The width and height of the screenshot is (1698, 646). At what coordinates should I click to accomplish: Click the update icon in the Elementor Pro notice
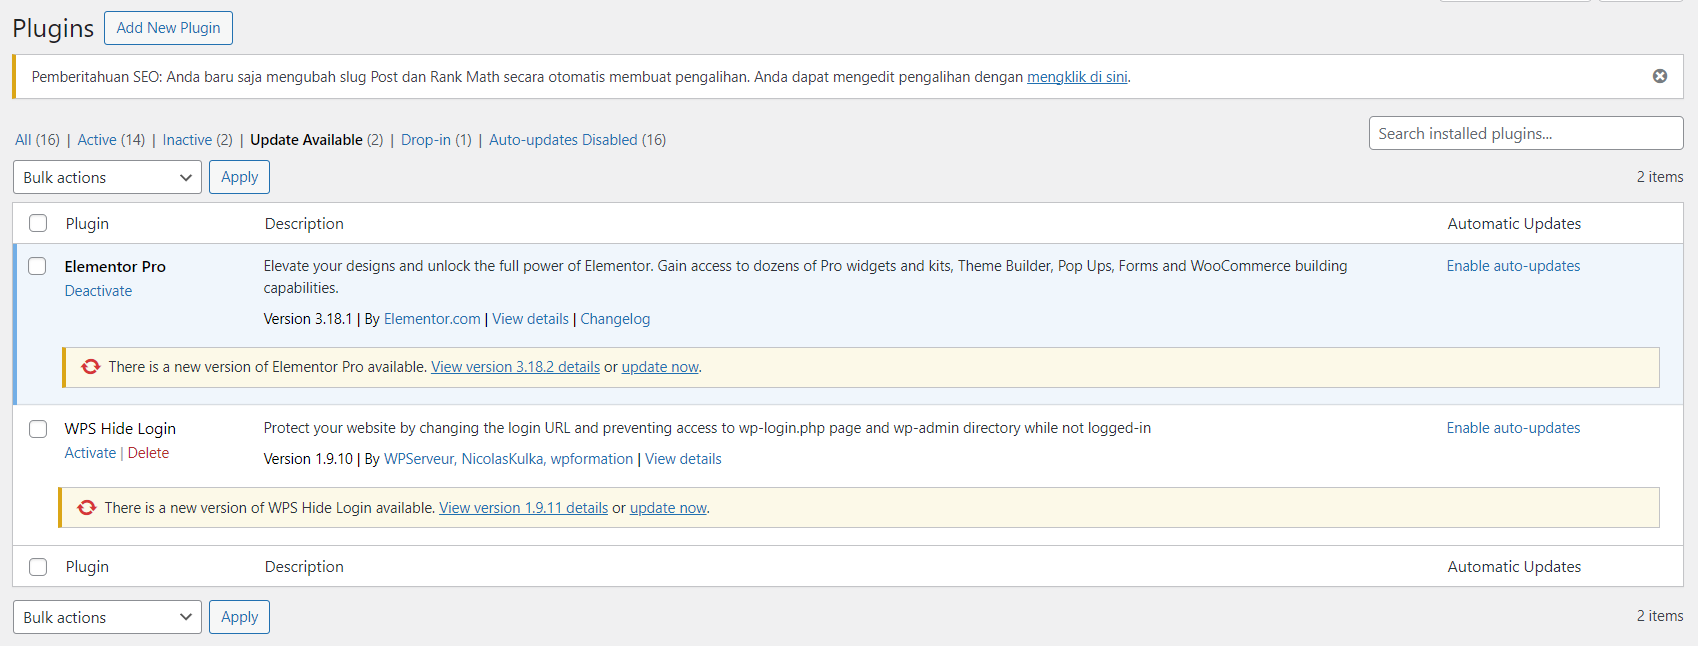coord(91,367)
